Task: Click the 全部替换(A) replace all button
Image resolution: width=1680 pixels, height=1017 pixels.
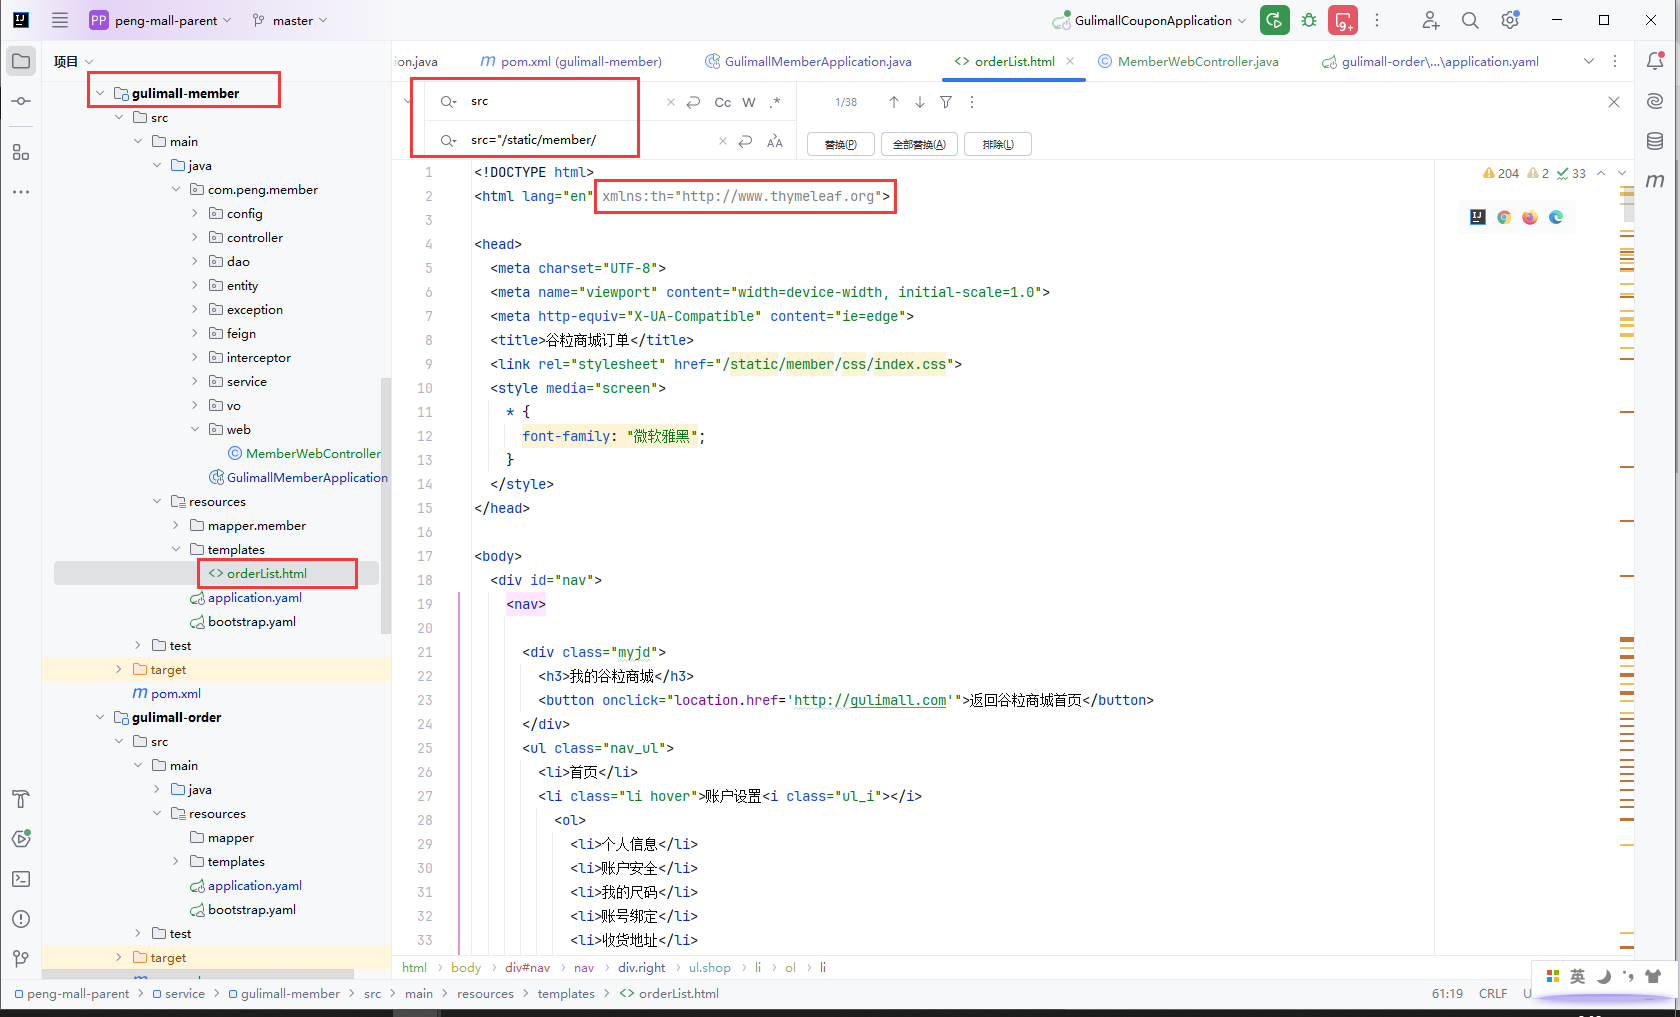Action: [x=919, y=144]
